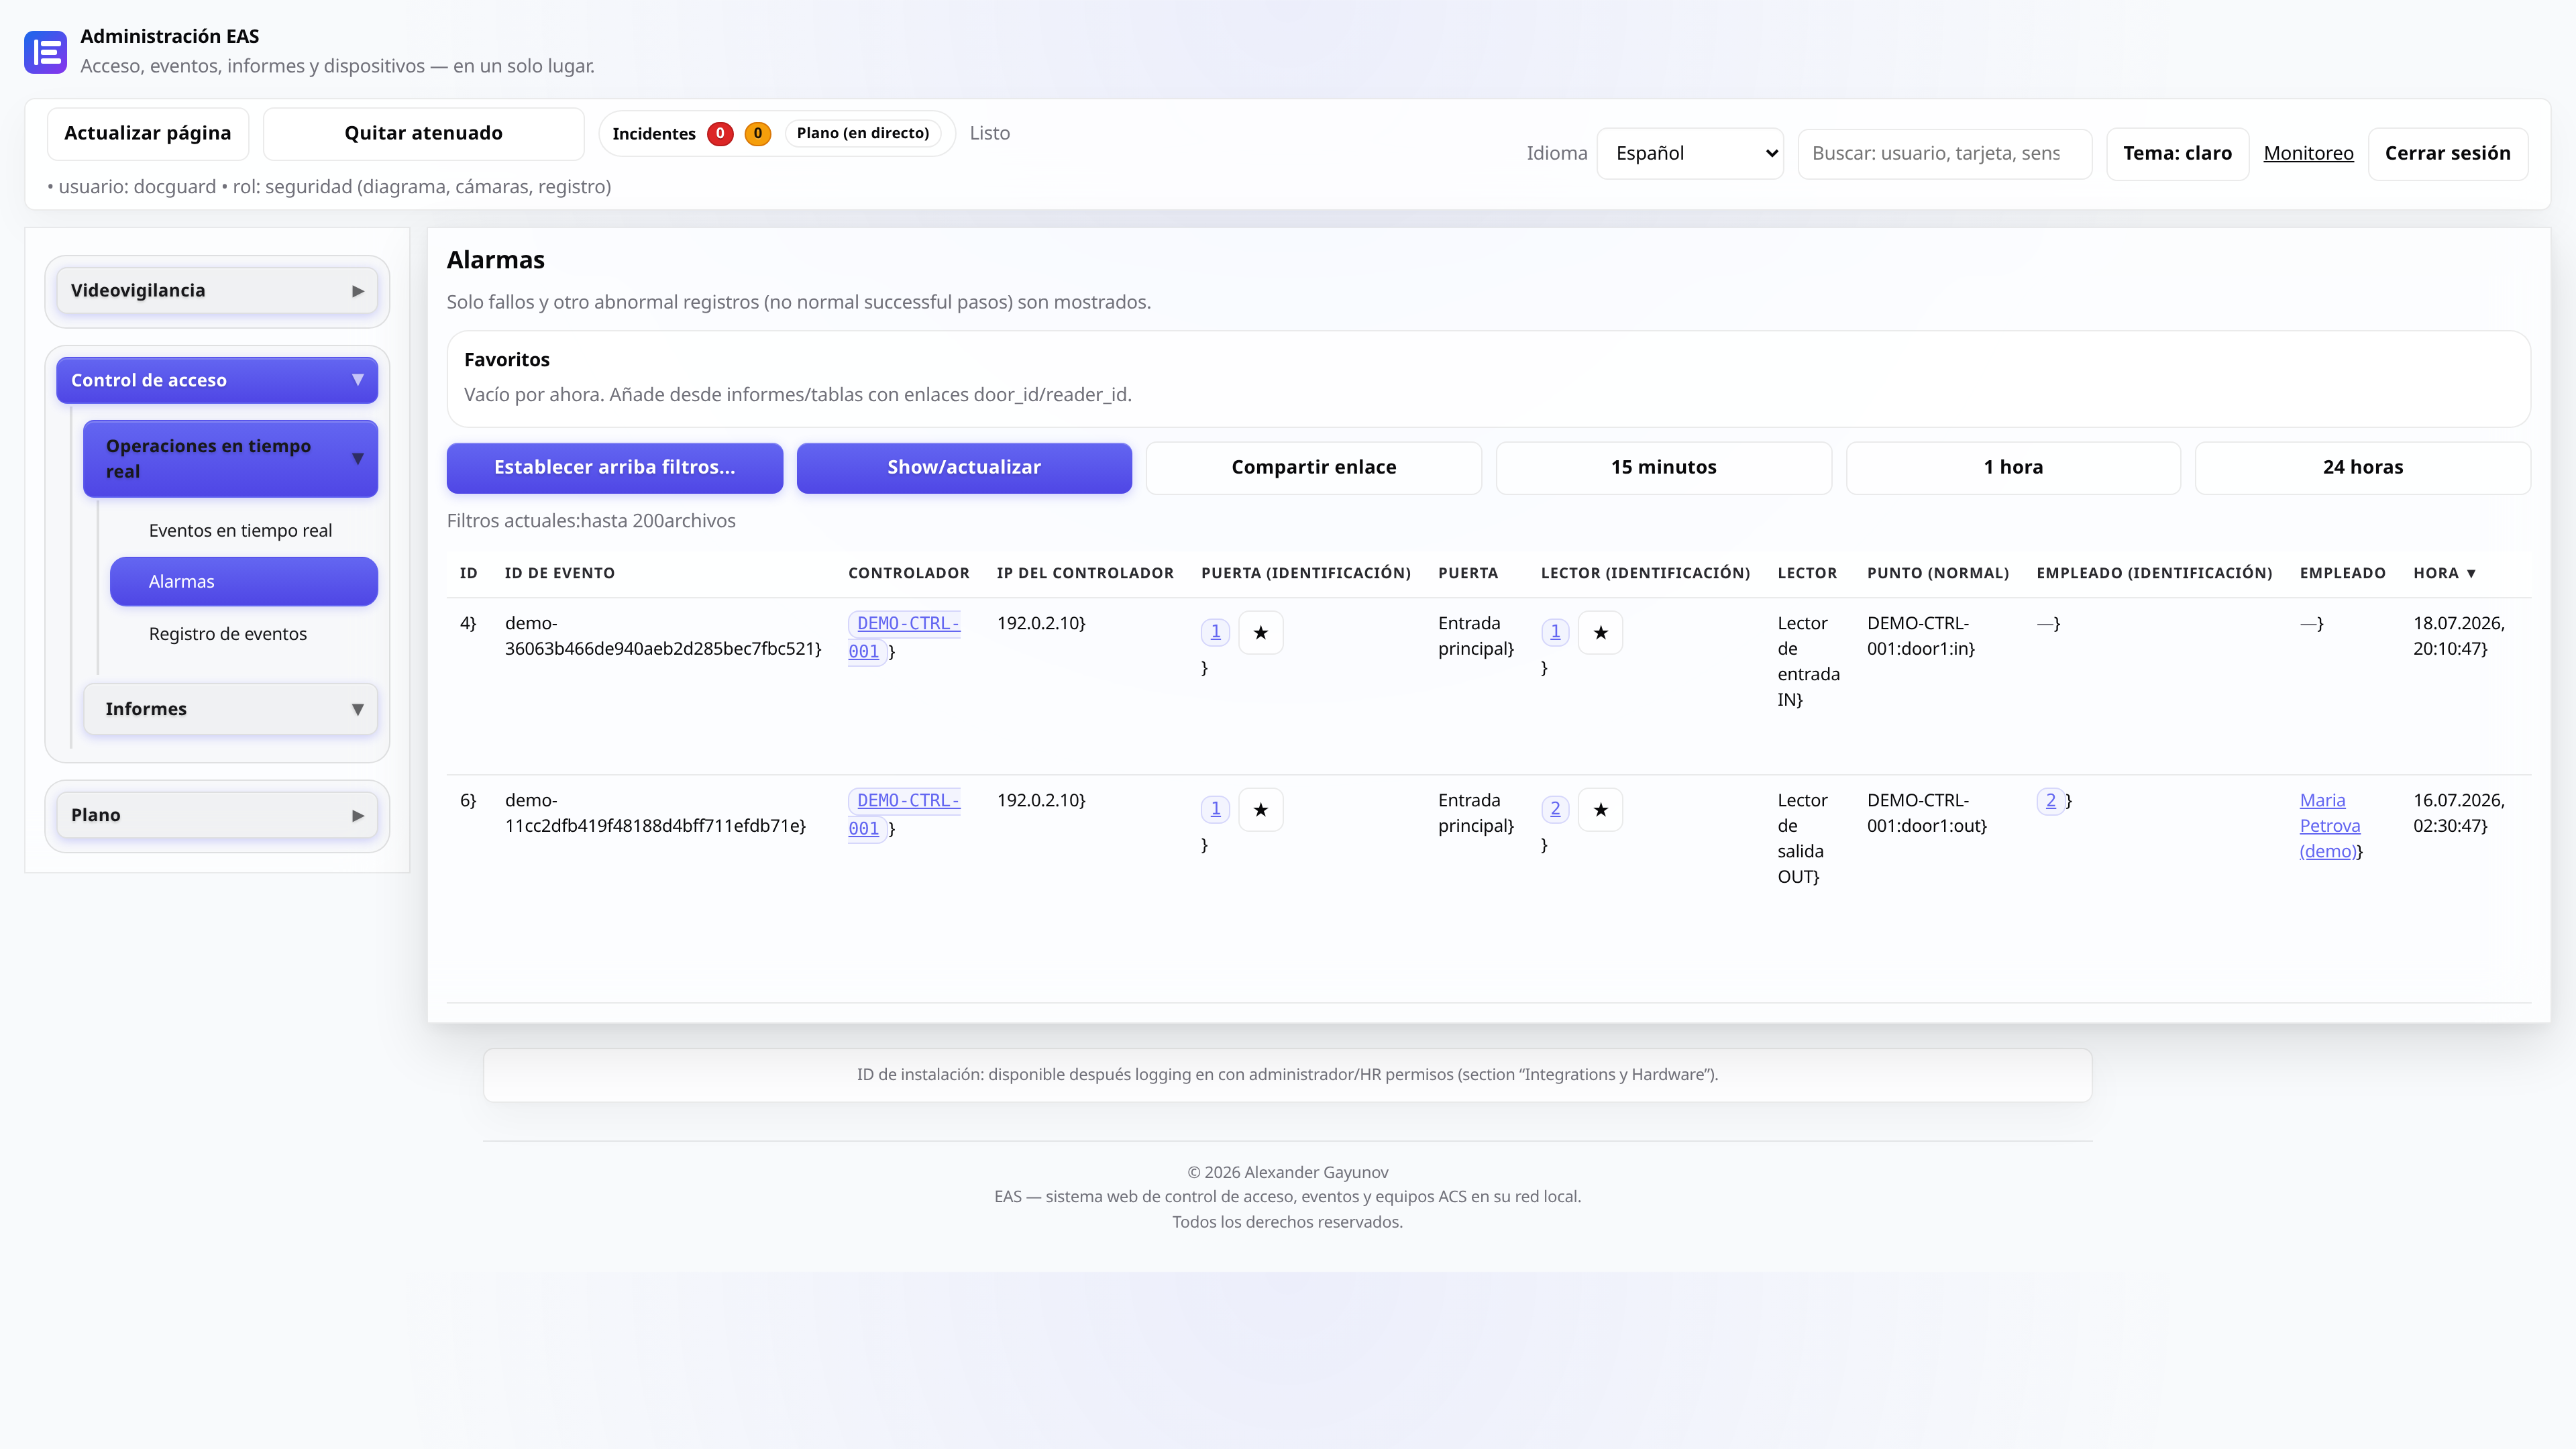Open Eventos en tiempo real item
Viewport: 2576px width, 1449px height.
(x=240, y=530)
